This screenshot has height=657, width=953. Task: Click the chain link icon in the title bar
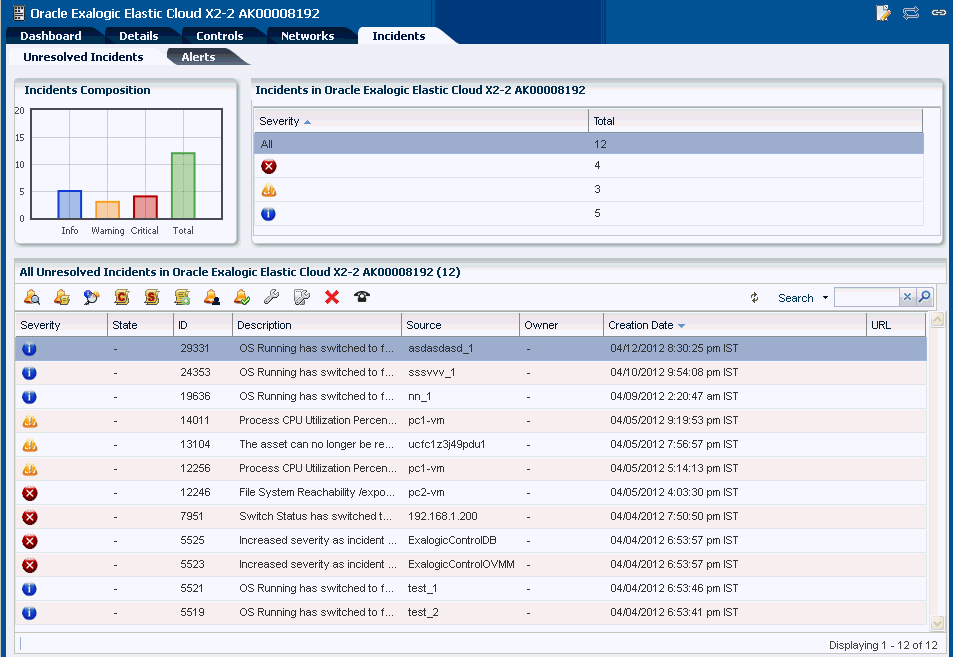coord(938,13)
